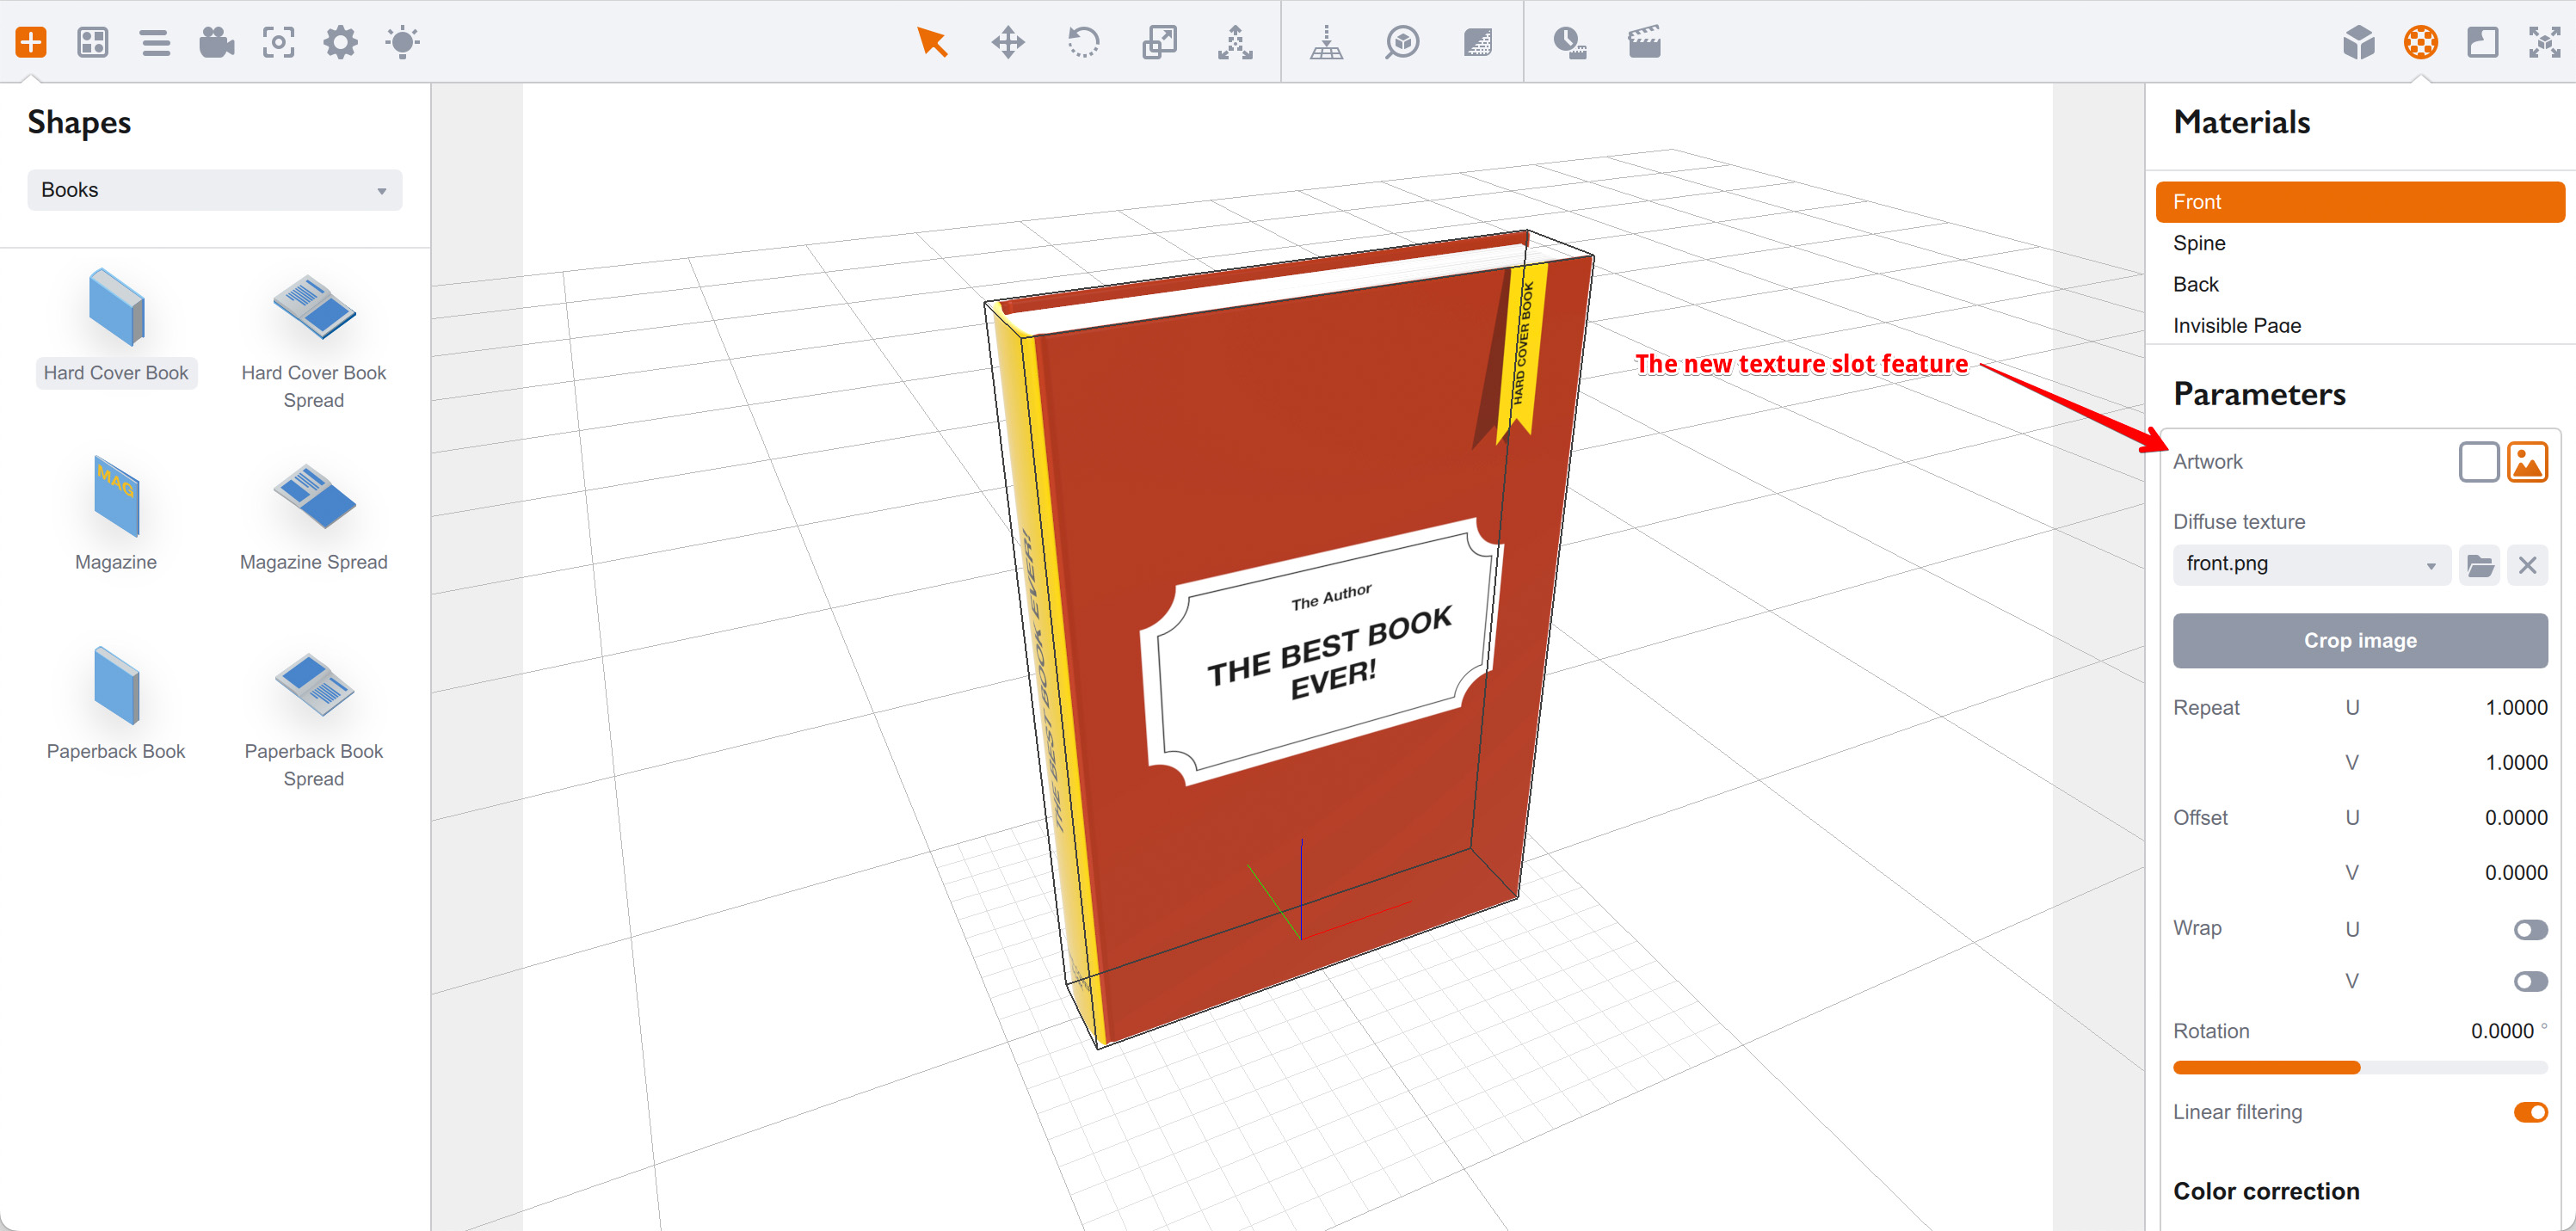The image size is (2576, 1231).
Task: Select the Rotate tool
Action: coord(1084,42)
